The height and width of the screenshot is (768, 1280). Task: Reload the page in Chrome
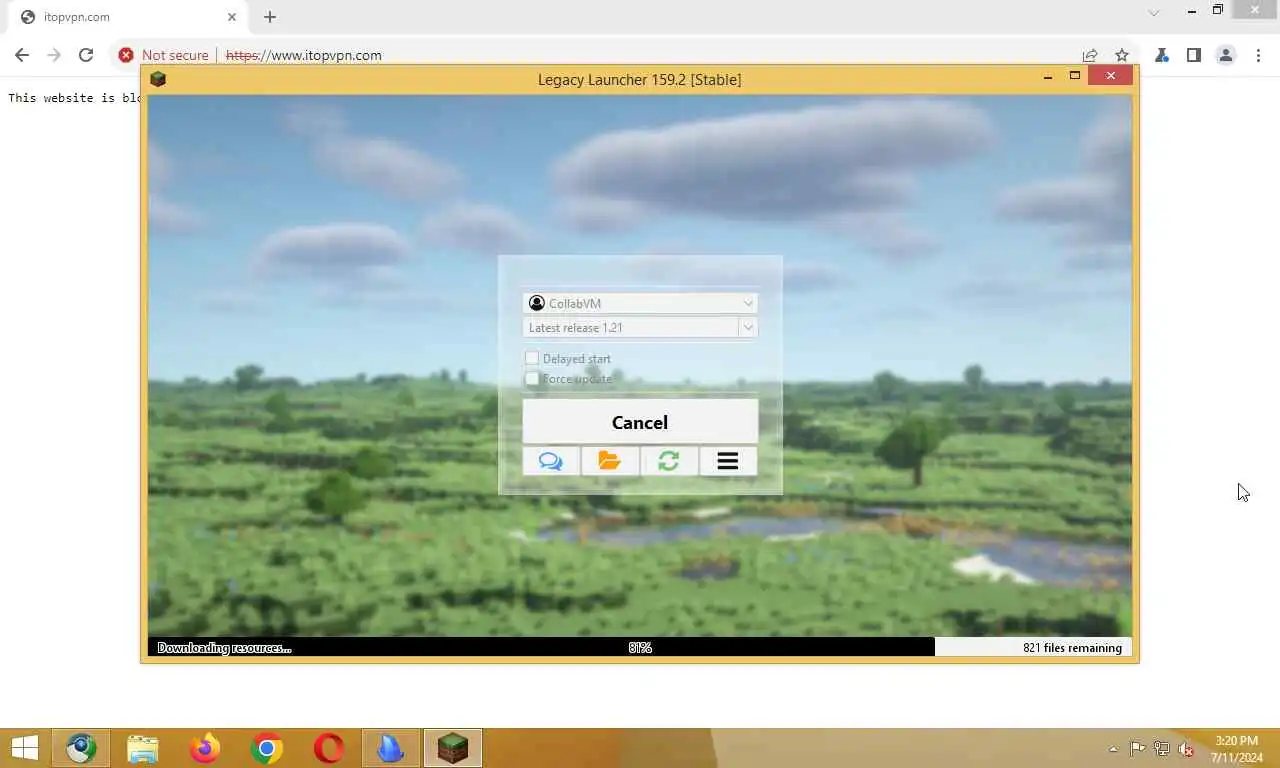click(x=86, y=55)
